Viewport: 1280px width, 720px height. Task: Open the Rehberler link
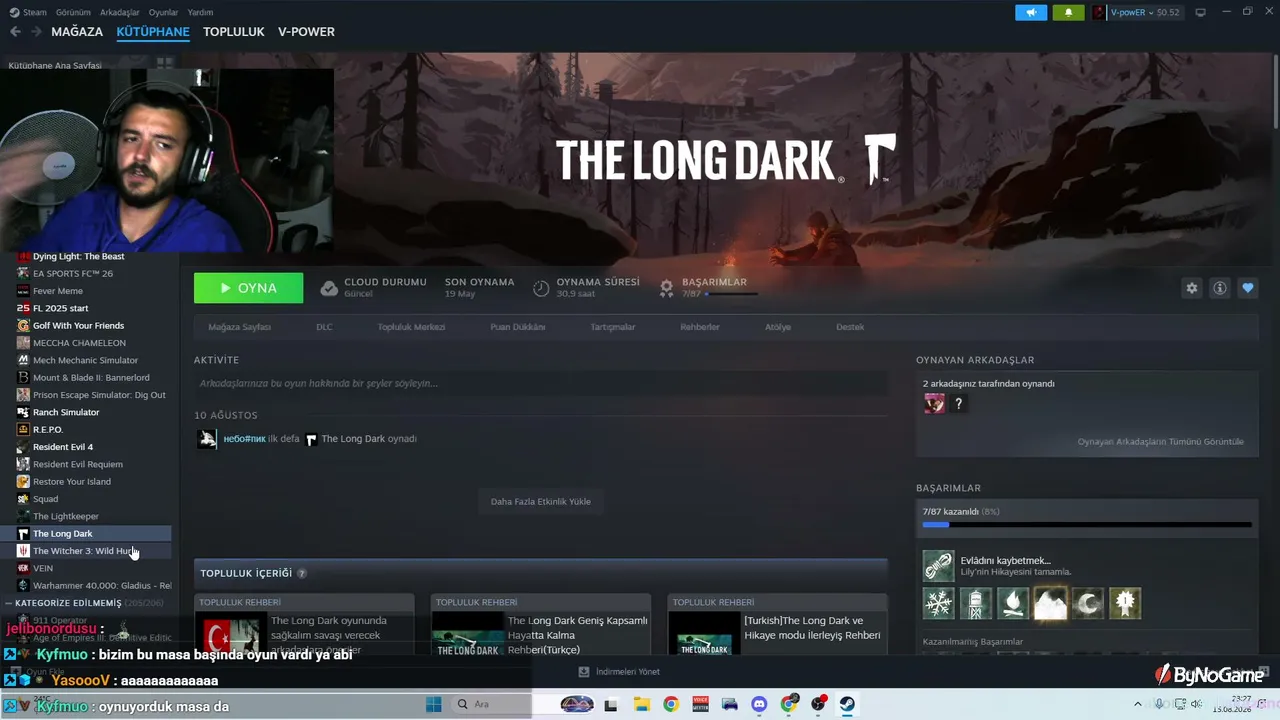click(700, 327)
